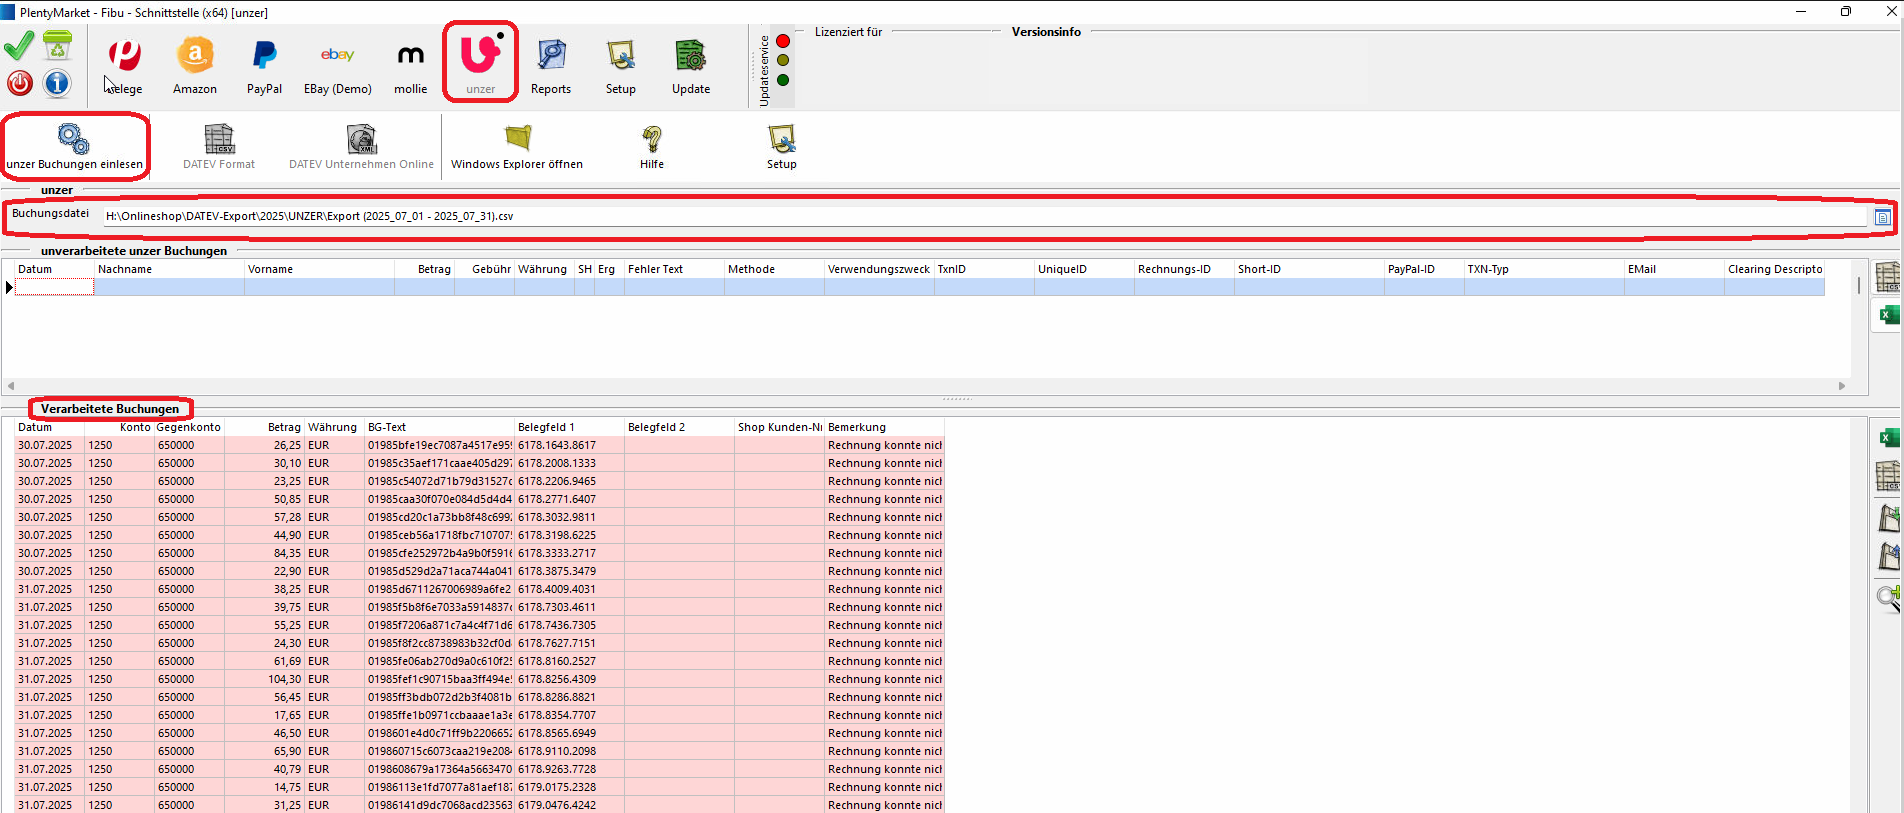This screenshot has width=1904, height=813.
Task: Click the recycle bin icon
Action: (57, 46)
